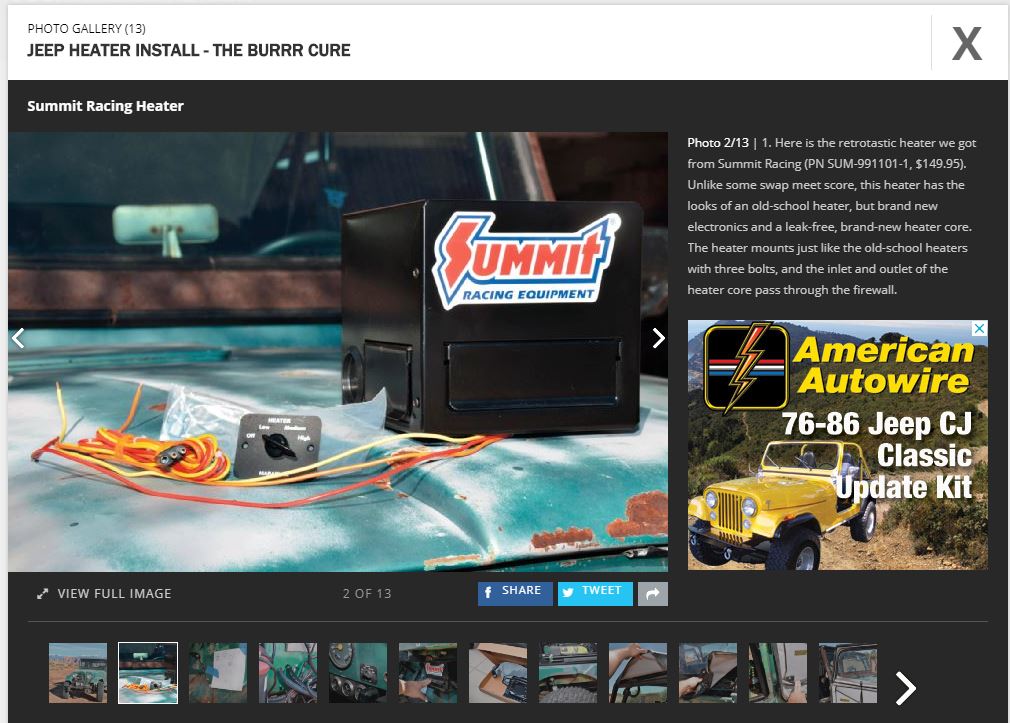This screenshot has width=1010, height=723.
Task: Select the fourth thumbnail in the strip
Action: pos(288,672)
